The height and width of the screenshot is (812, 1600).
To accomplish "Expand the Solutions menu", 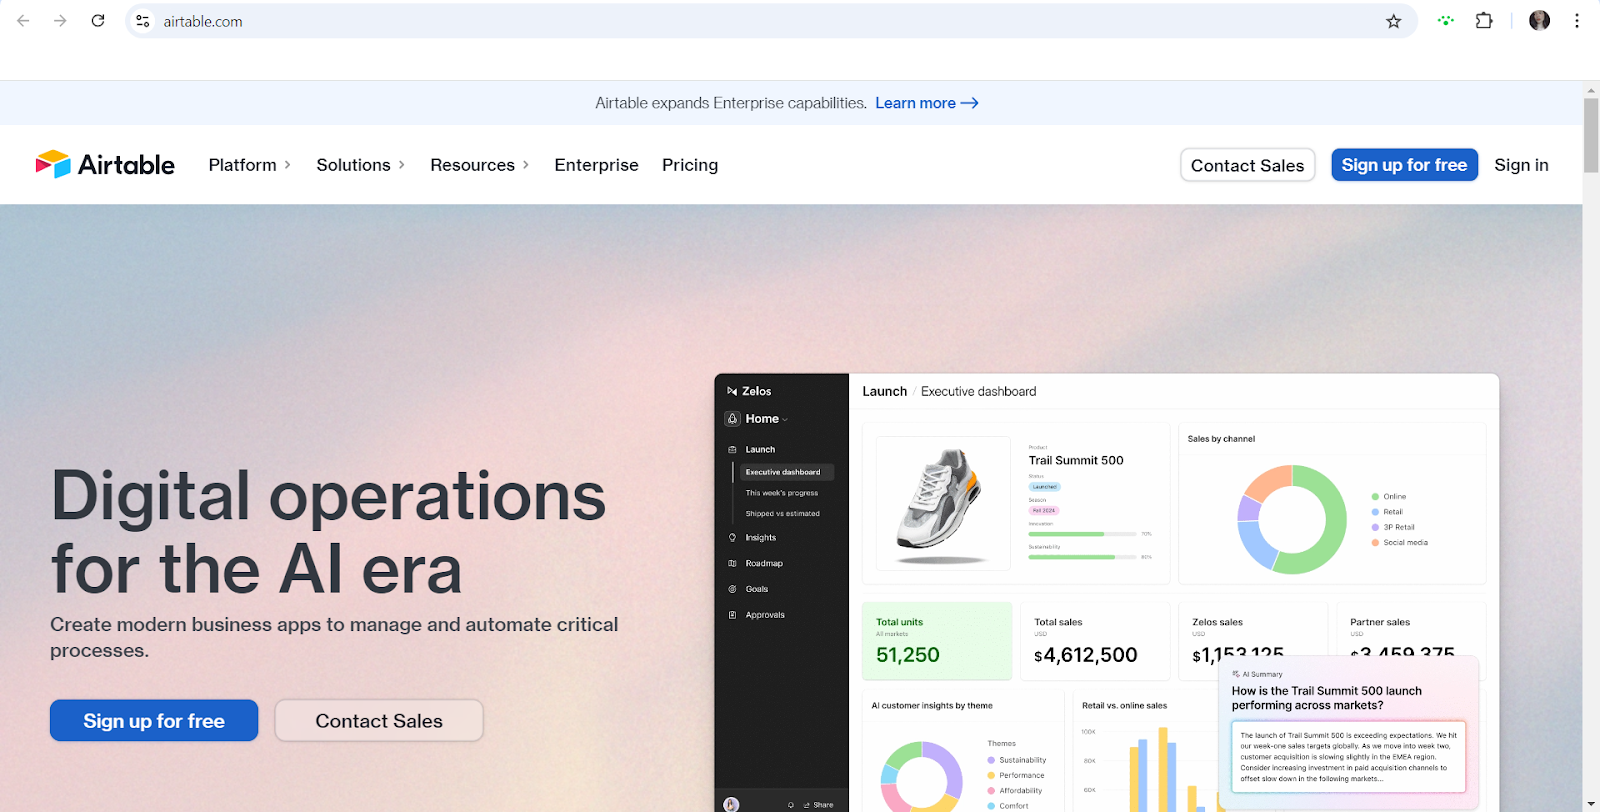I will [x=361, y=165].
